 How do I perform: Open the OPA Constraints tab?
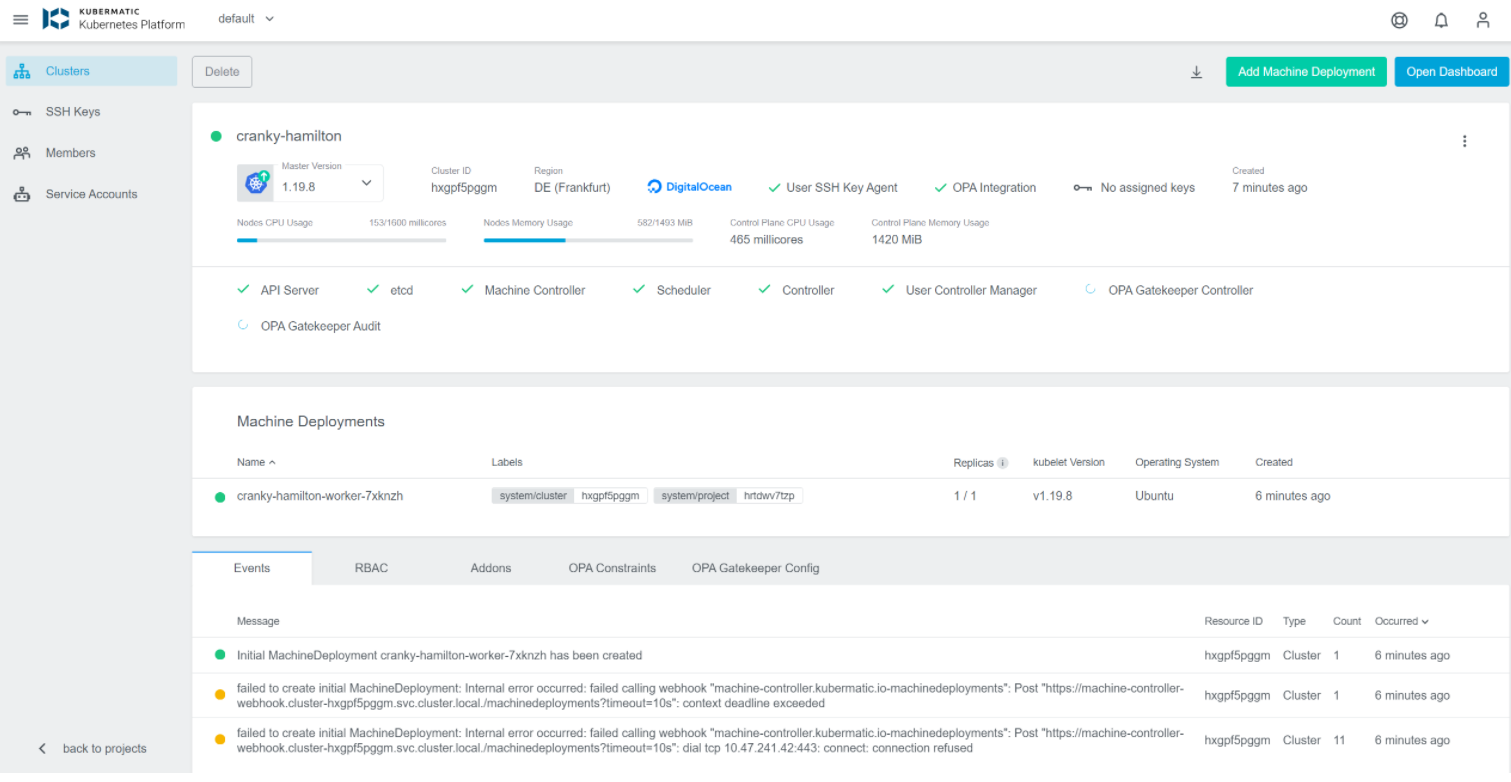(x=611, y=567)
